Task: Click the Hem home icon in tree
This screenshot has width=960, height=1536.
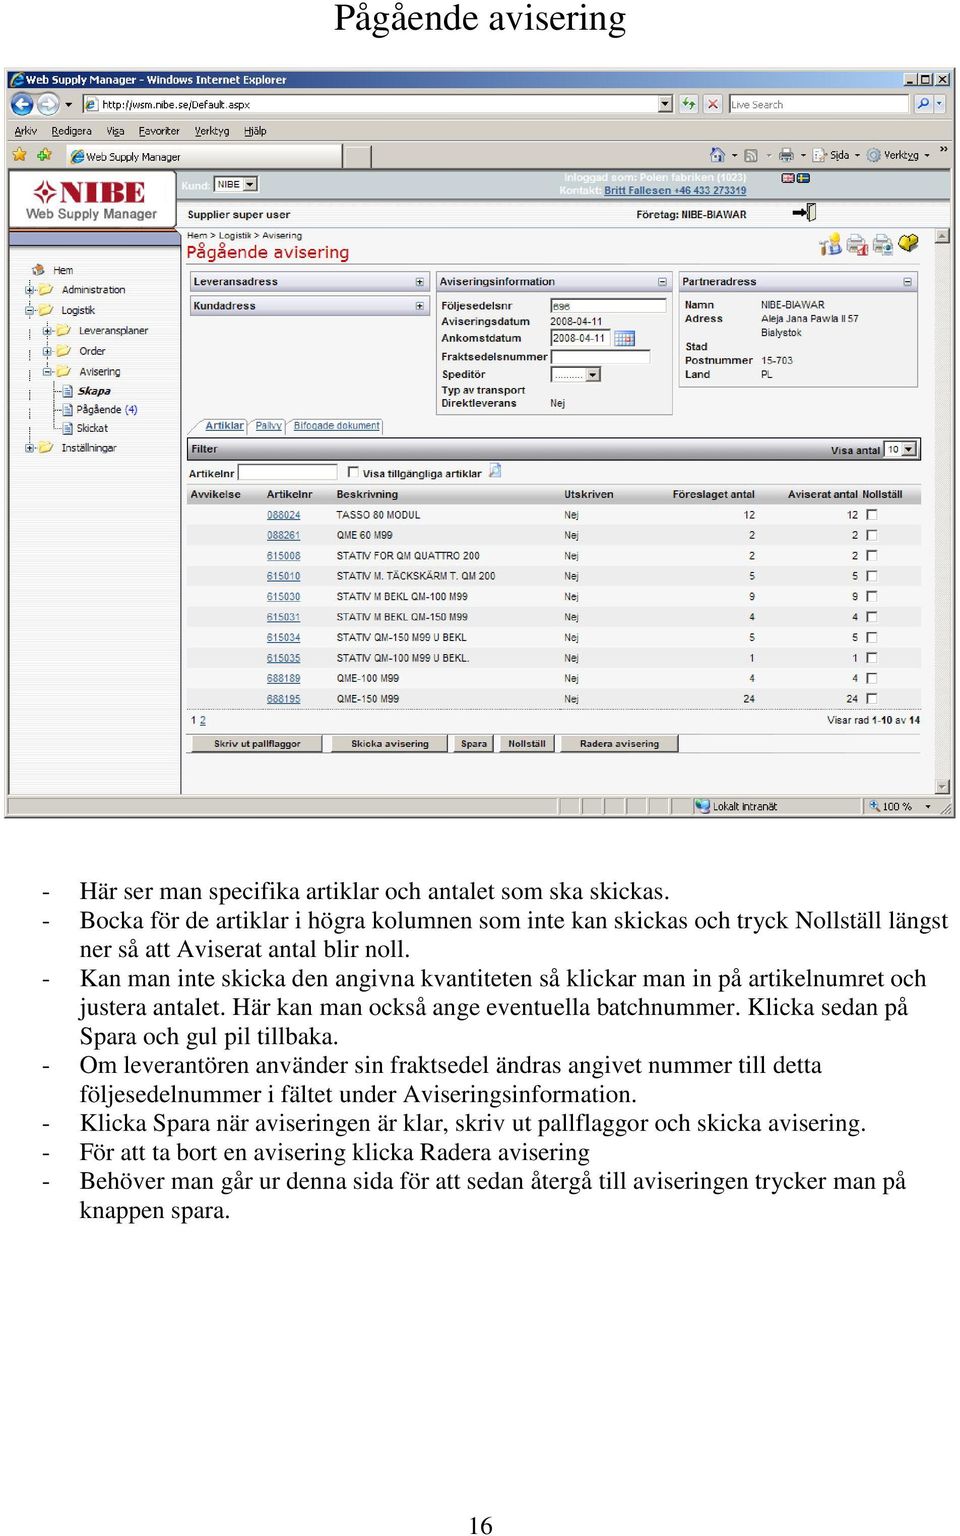Action: (x=38, y=270)
